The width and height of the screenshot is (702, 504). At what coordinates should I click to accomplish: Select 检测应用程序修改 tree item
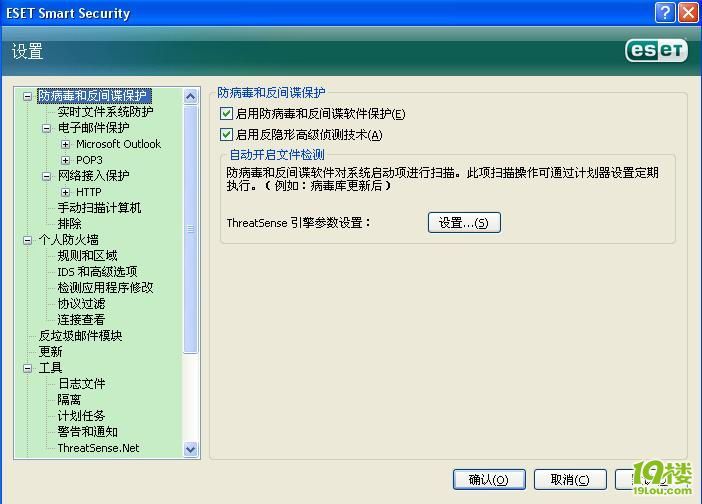tap(105, 287)
